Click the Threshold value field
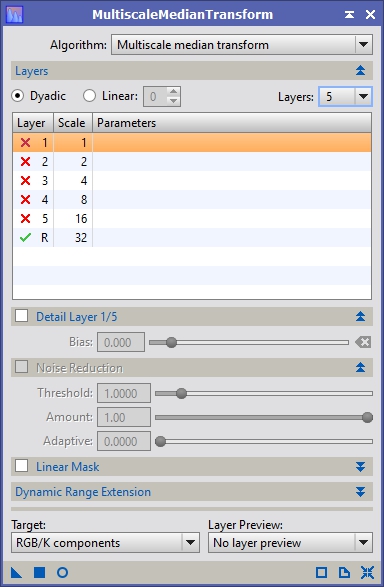Viewport: 384px width, 587px height. click(124, 393)
